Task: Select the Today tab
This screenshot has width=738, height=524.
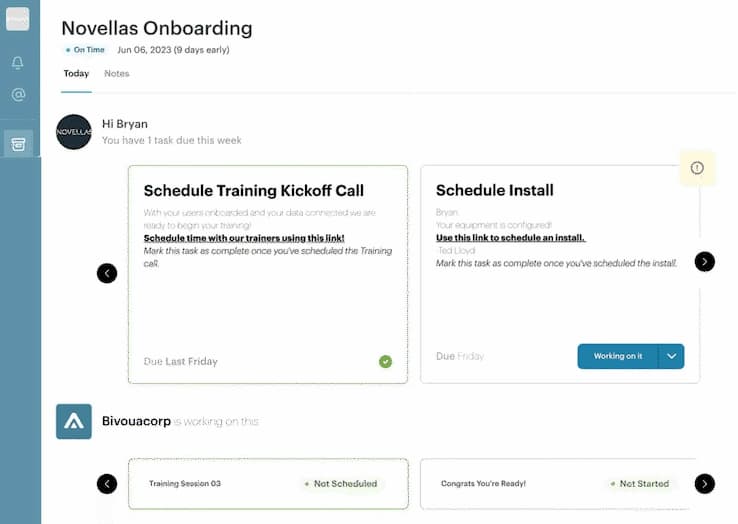Action: 76,74
